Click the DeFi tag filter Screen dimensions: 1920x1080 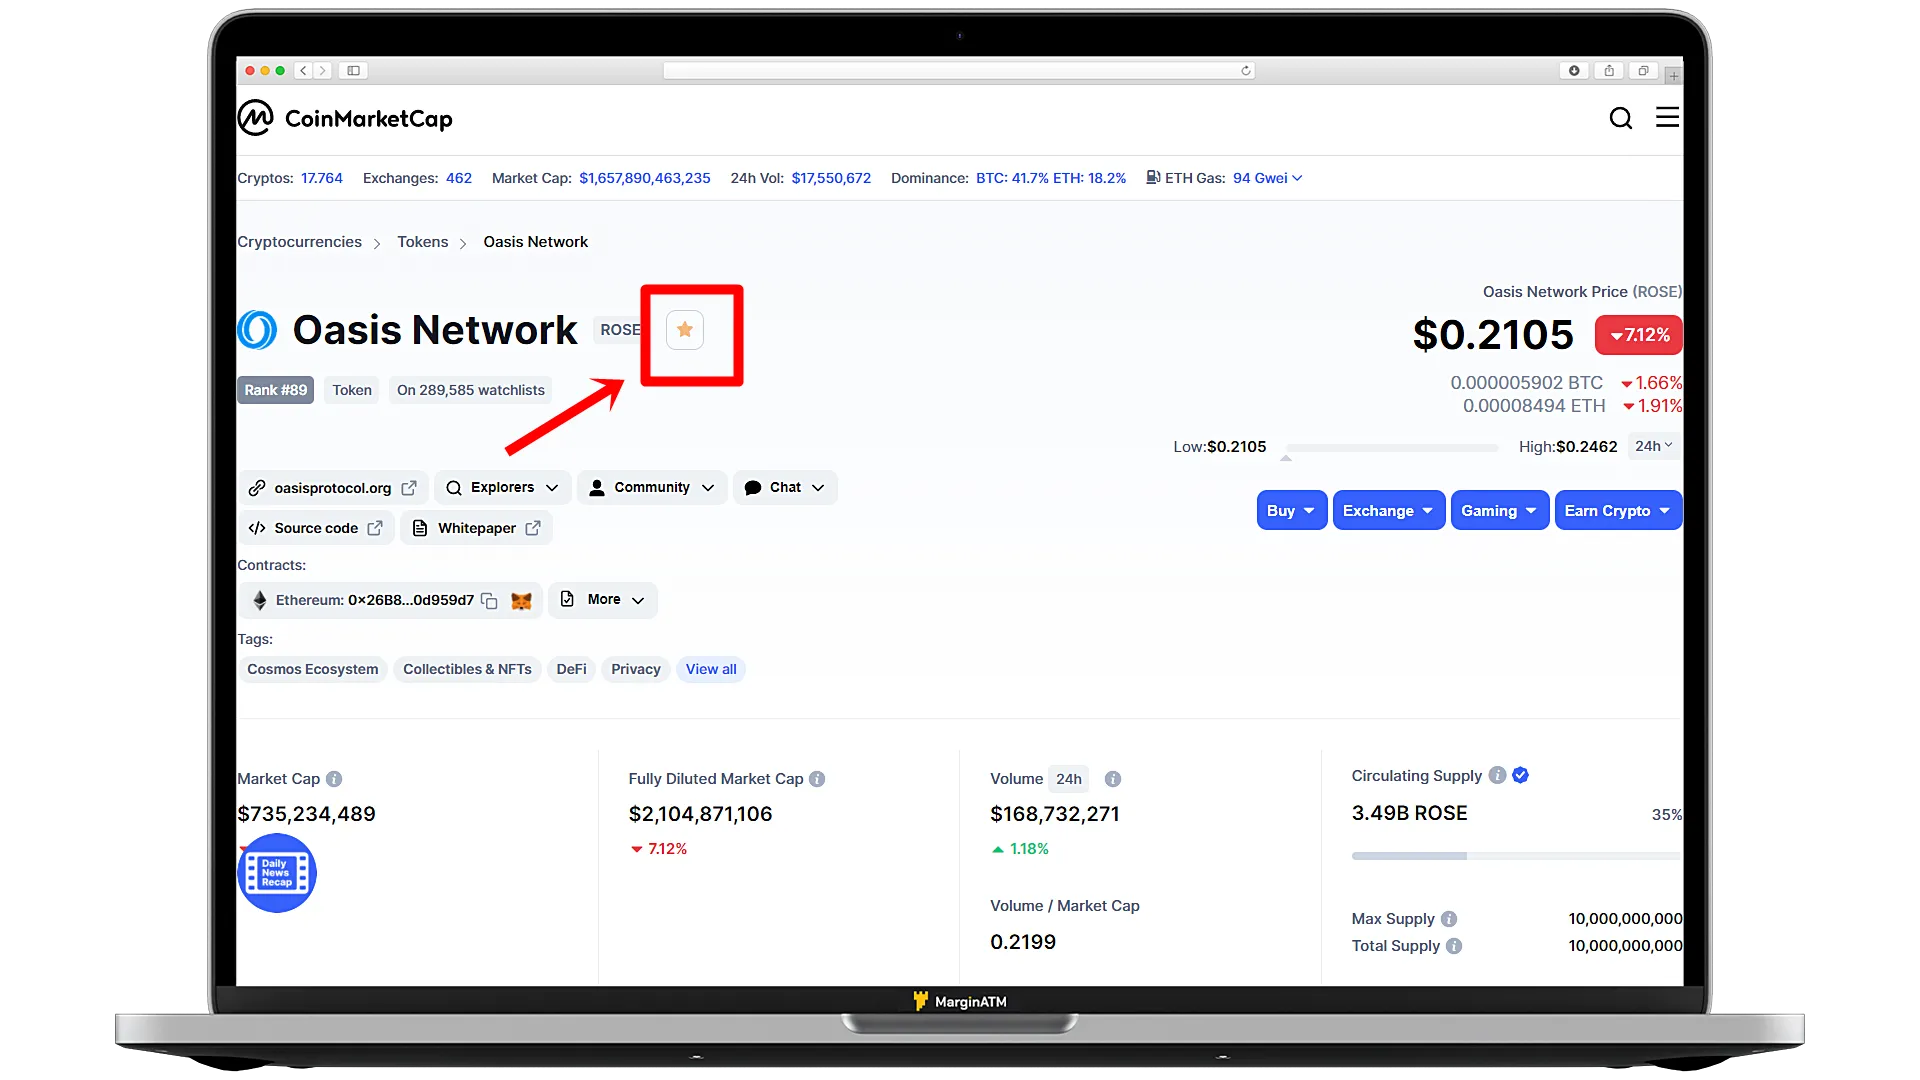pyautogui.click(x=571, y=669)
